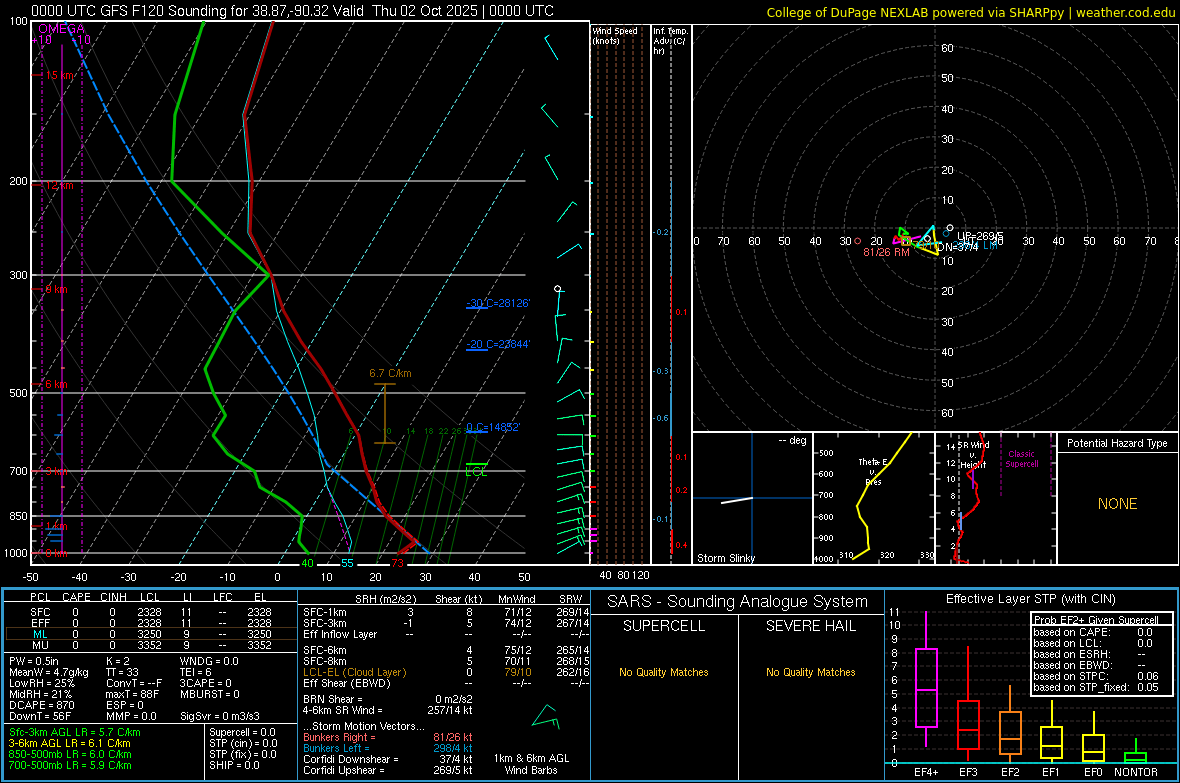Select the SFC parcel row label
Image resolution: width=1180 pixels, height=783 pixels.
coord(40,612)
